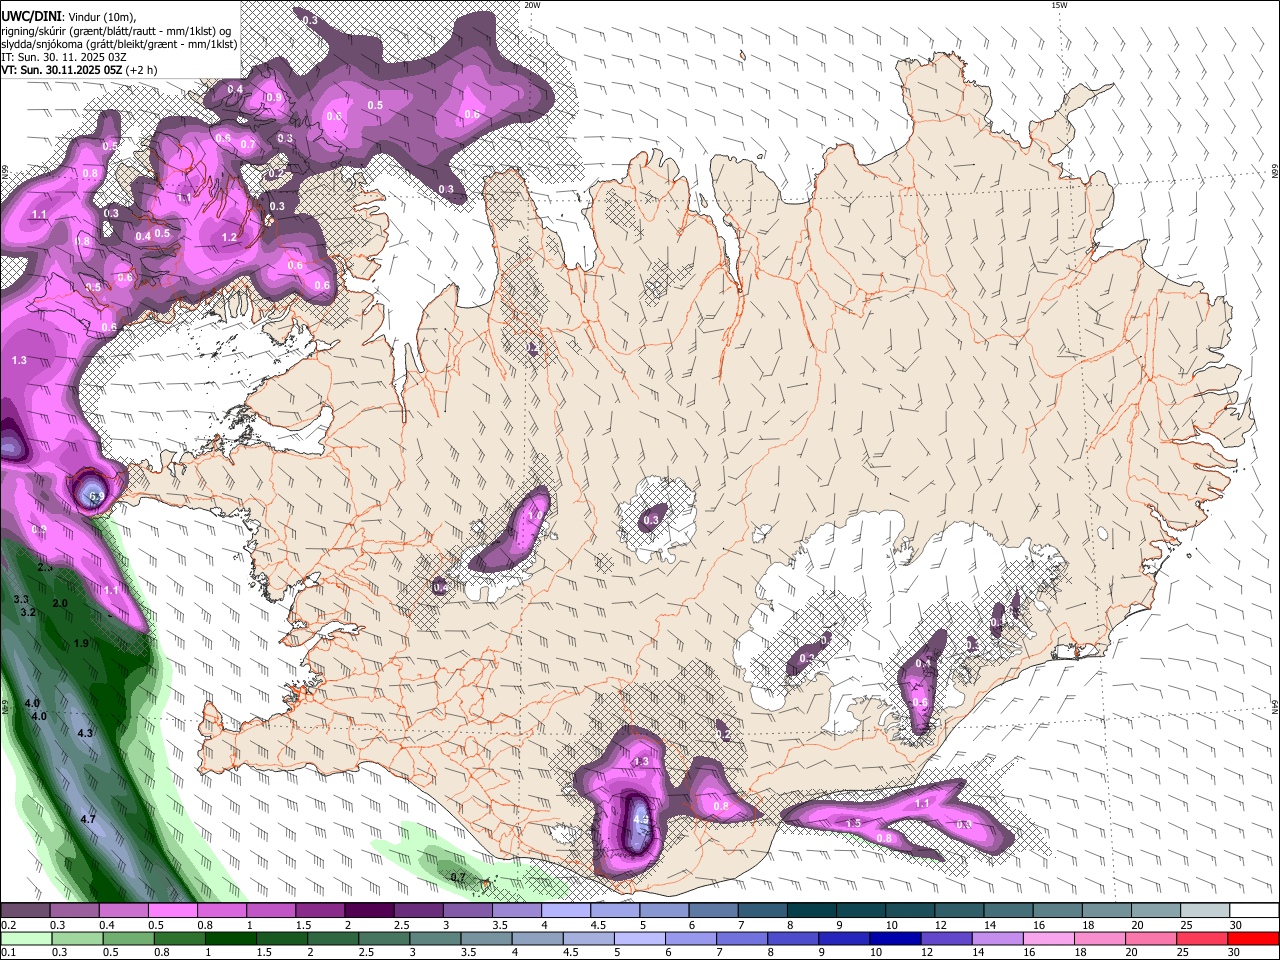The height and width of the screenshot is (960, 1280).
Task: Click the '4.7' rain value on the map
Action: 88,819
